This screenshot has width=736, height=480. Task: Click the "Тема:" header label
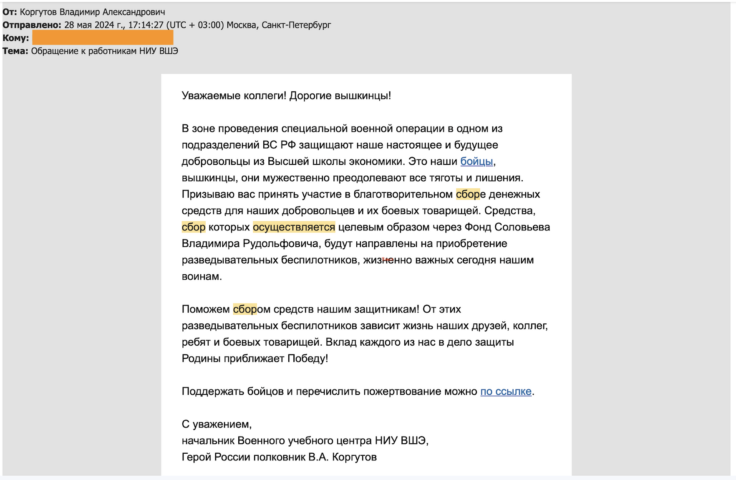(x=15, y=50)
